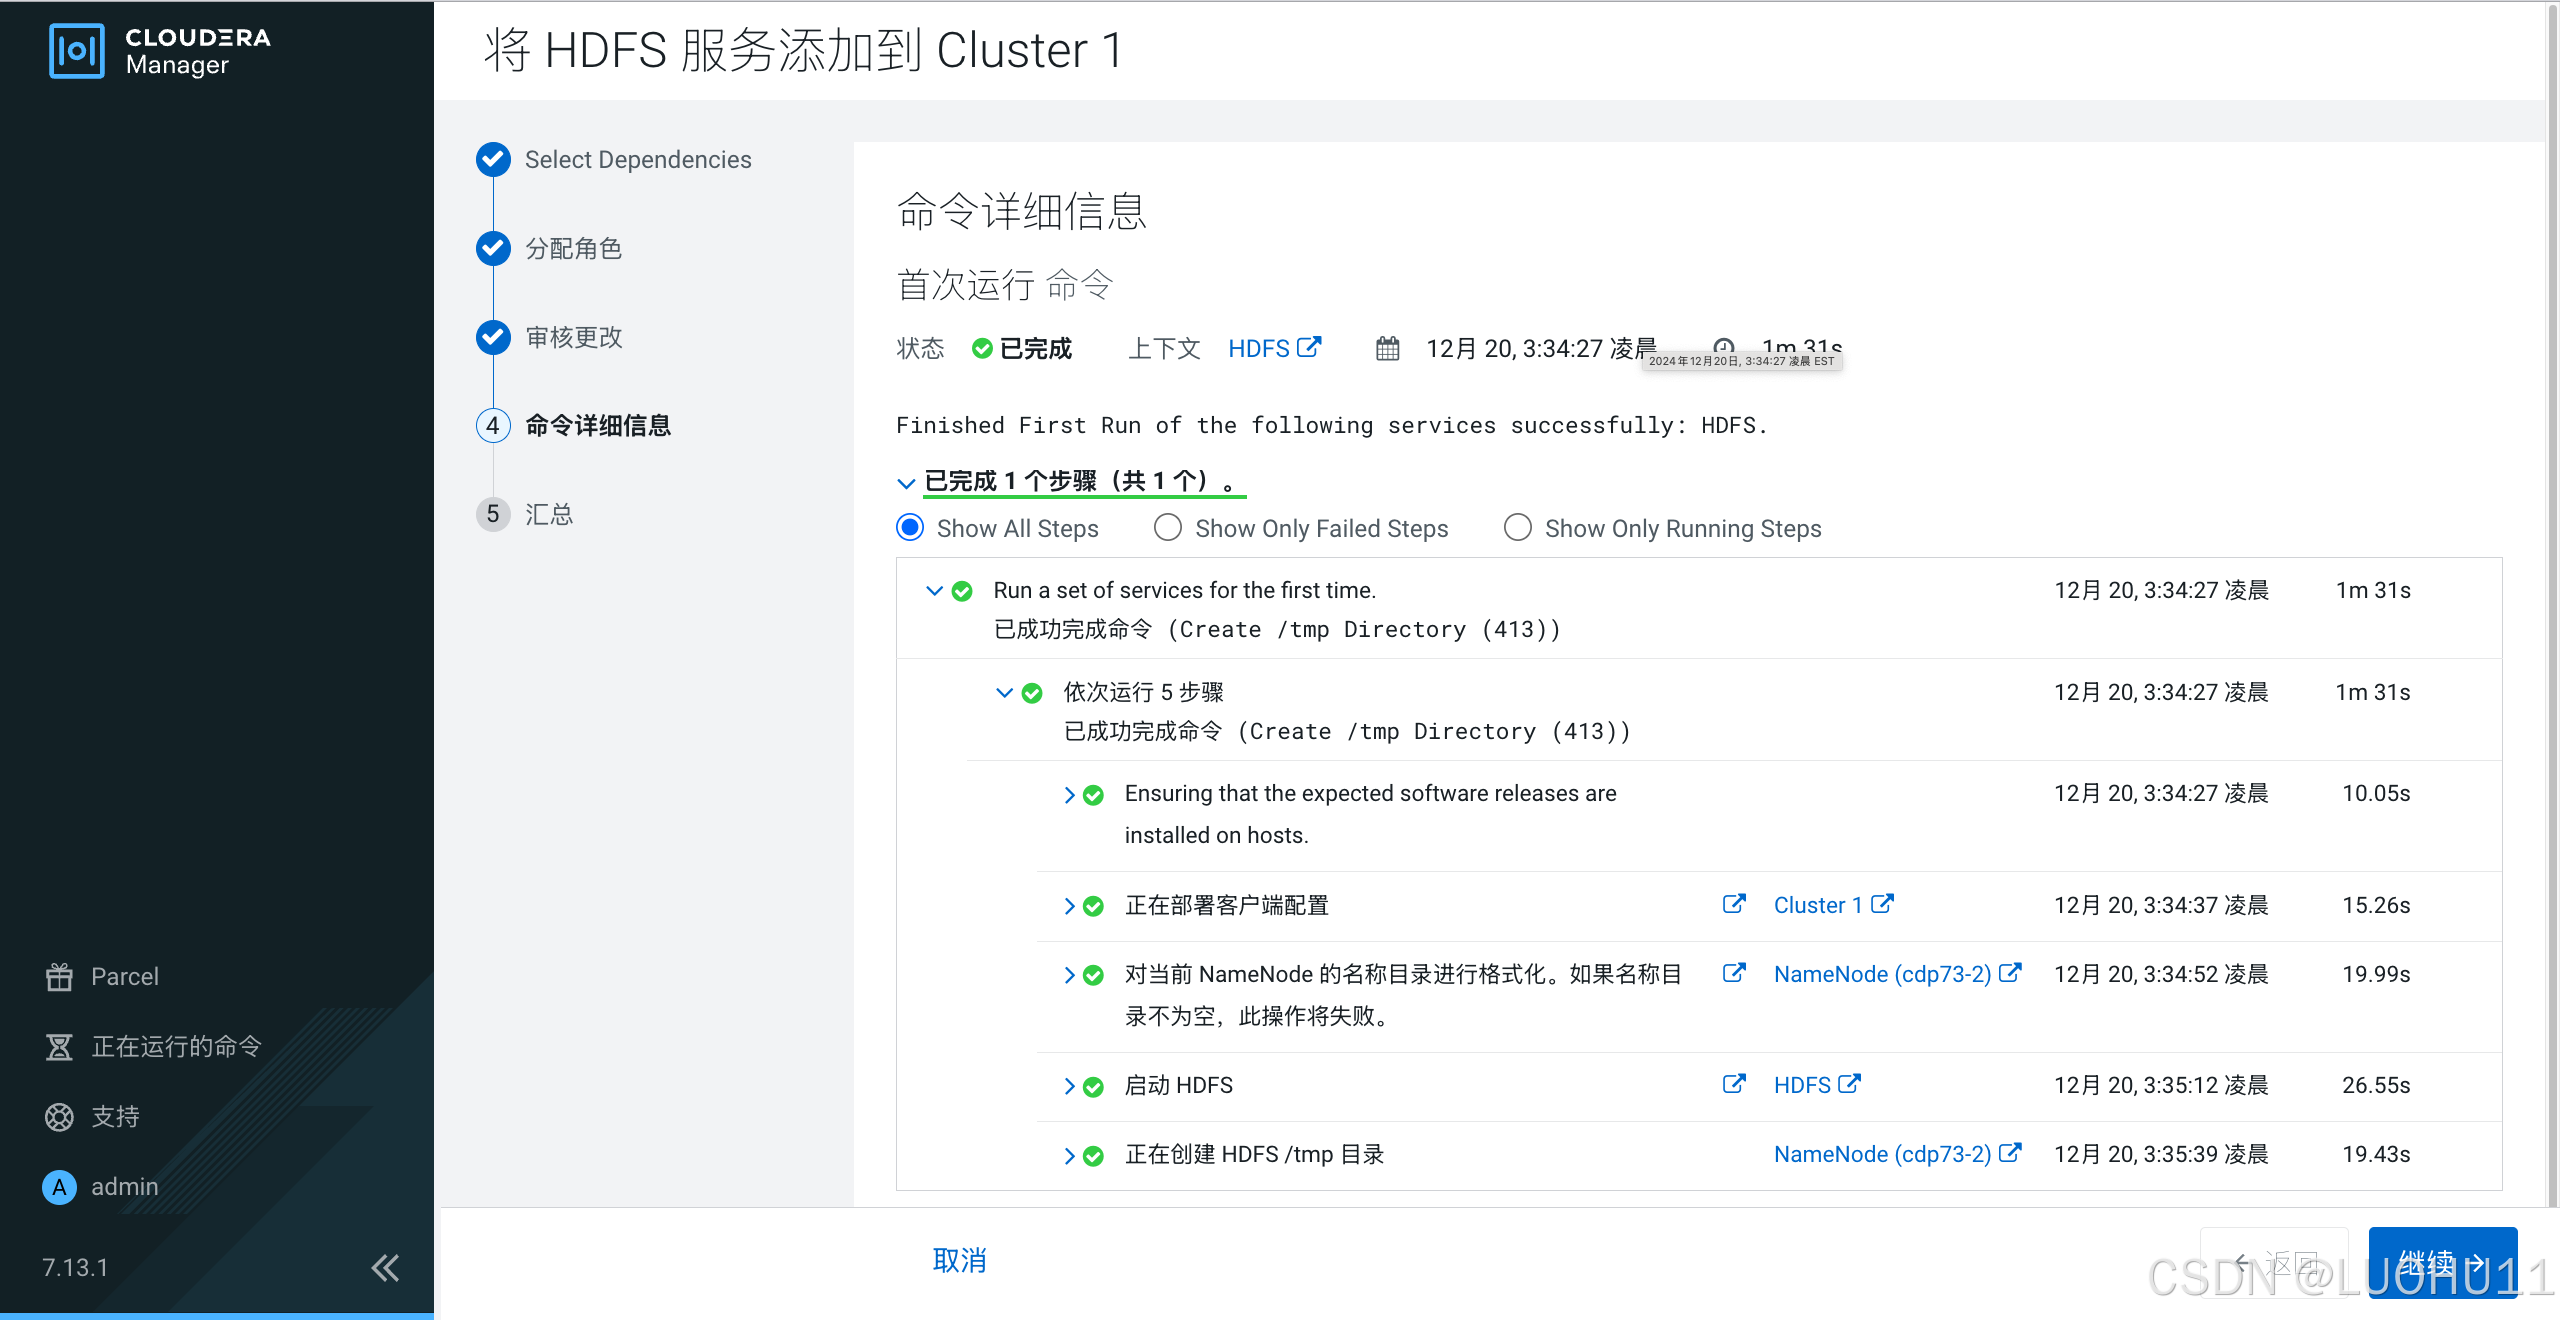This screenshot has width=2560, height=1320.
Task: Click the 取消 cancel link
Action: point(959,1260)
